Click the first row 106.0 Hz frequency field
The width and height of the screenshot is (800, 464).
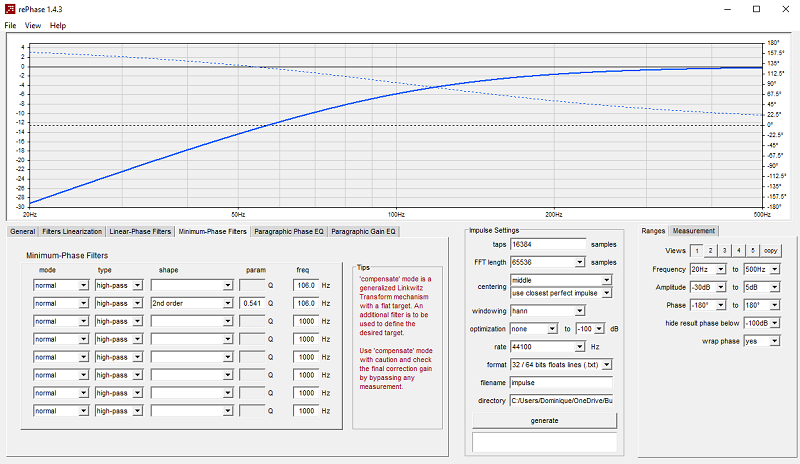pyautogui.click(x=306, y=285)
